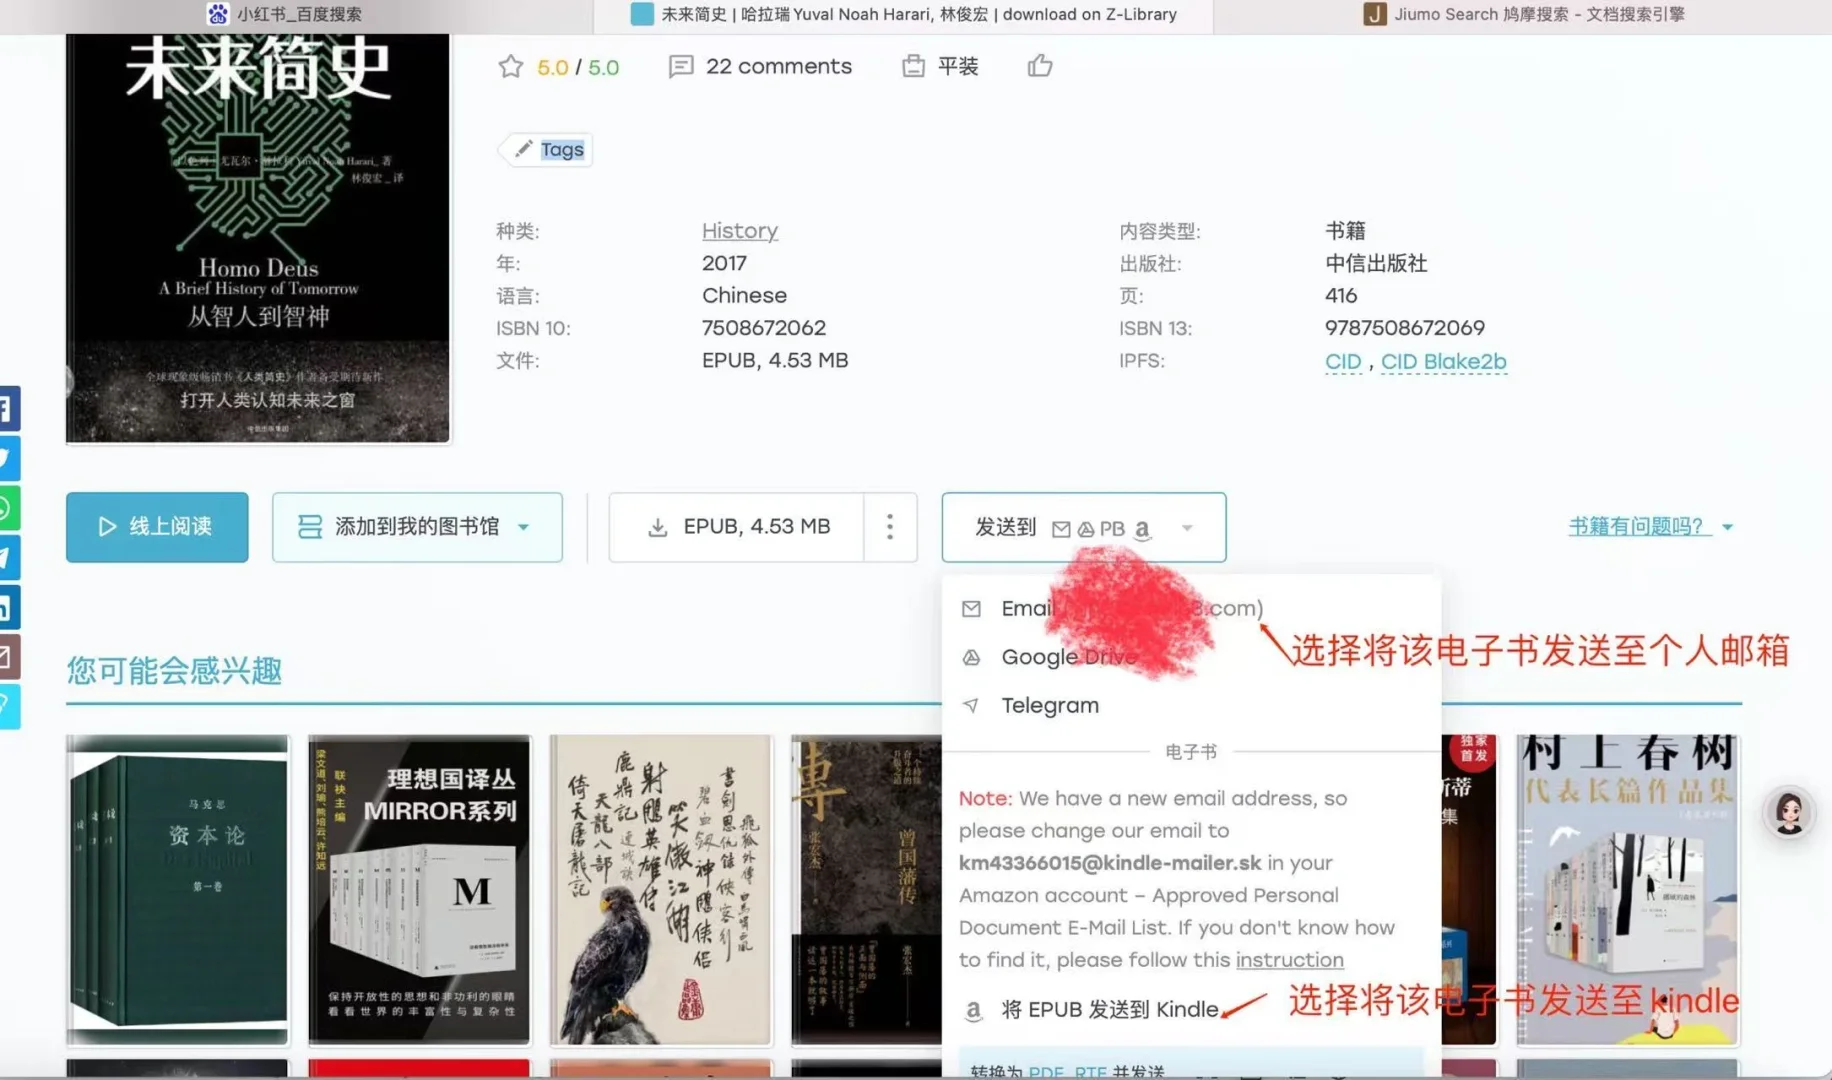Click the Telegram share sidebar icon
The width and height of the screenshot is (1832, 1080).
pyautogui.click(x=9, y=558)
